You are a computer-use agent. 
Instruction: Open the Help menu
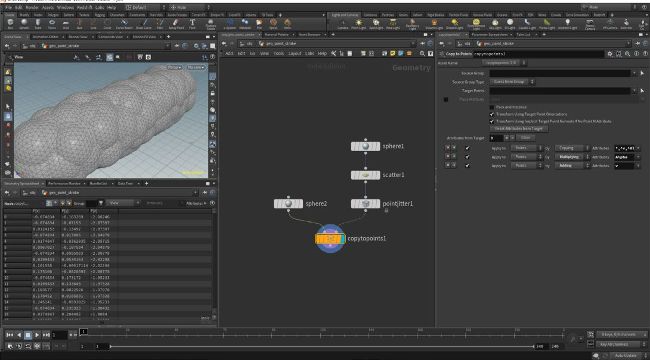point(112,8)
